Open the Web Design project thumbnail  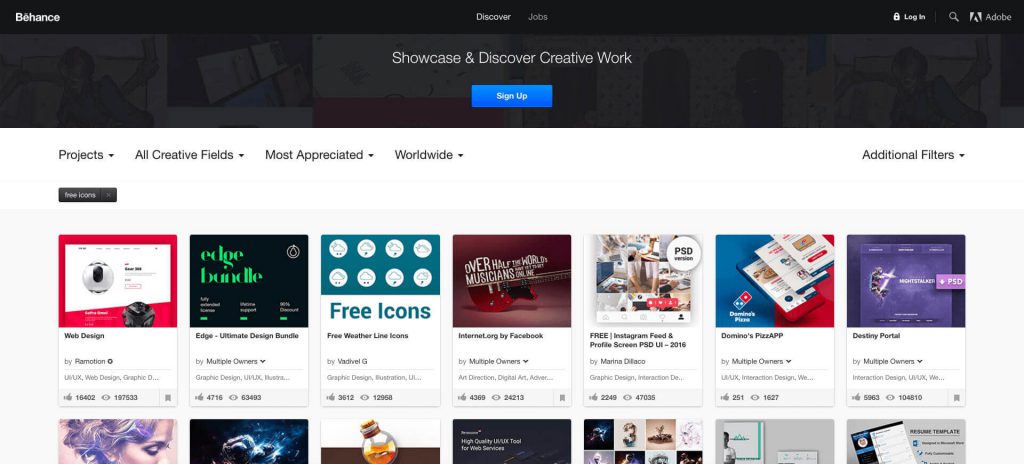pyautogui.click(x=118, y=281)
